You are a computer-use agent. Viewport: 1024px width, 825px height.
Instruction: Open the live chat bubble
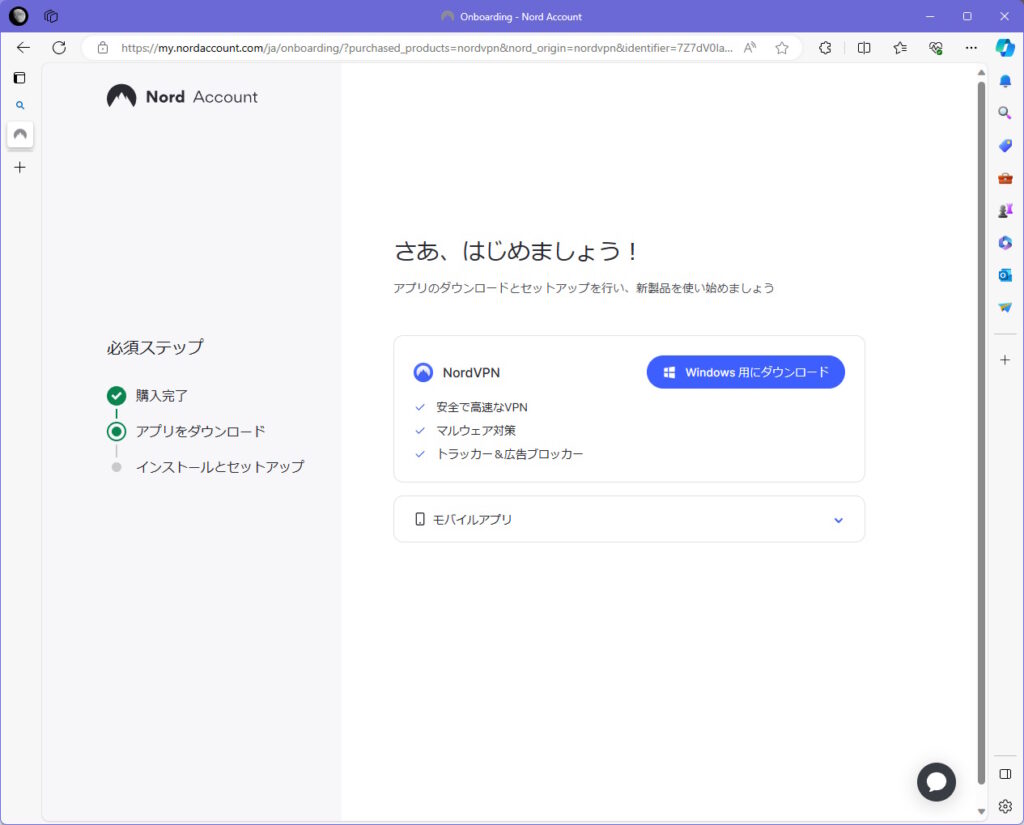click(x=936, y=782)
